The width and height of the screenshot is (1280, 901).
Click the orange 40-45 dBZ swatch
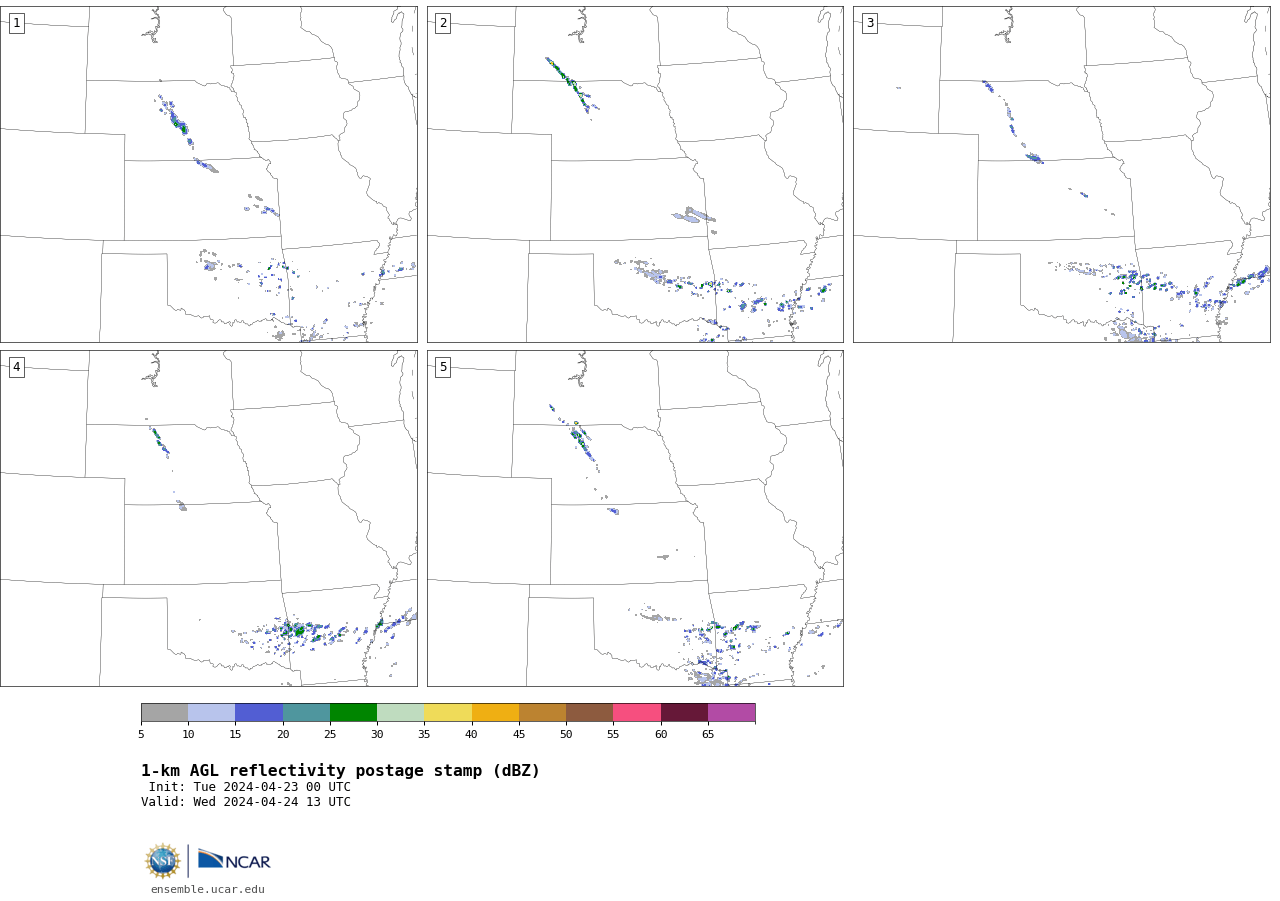click(495, 712)
